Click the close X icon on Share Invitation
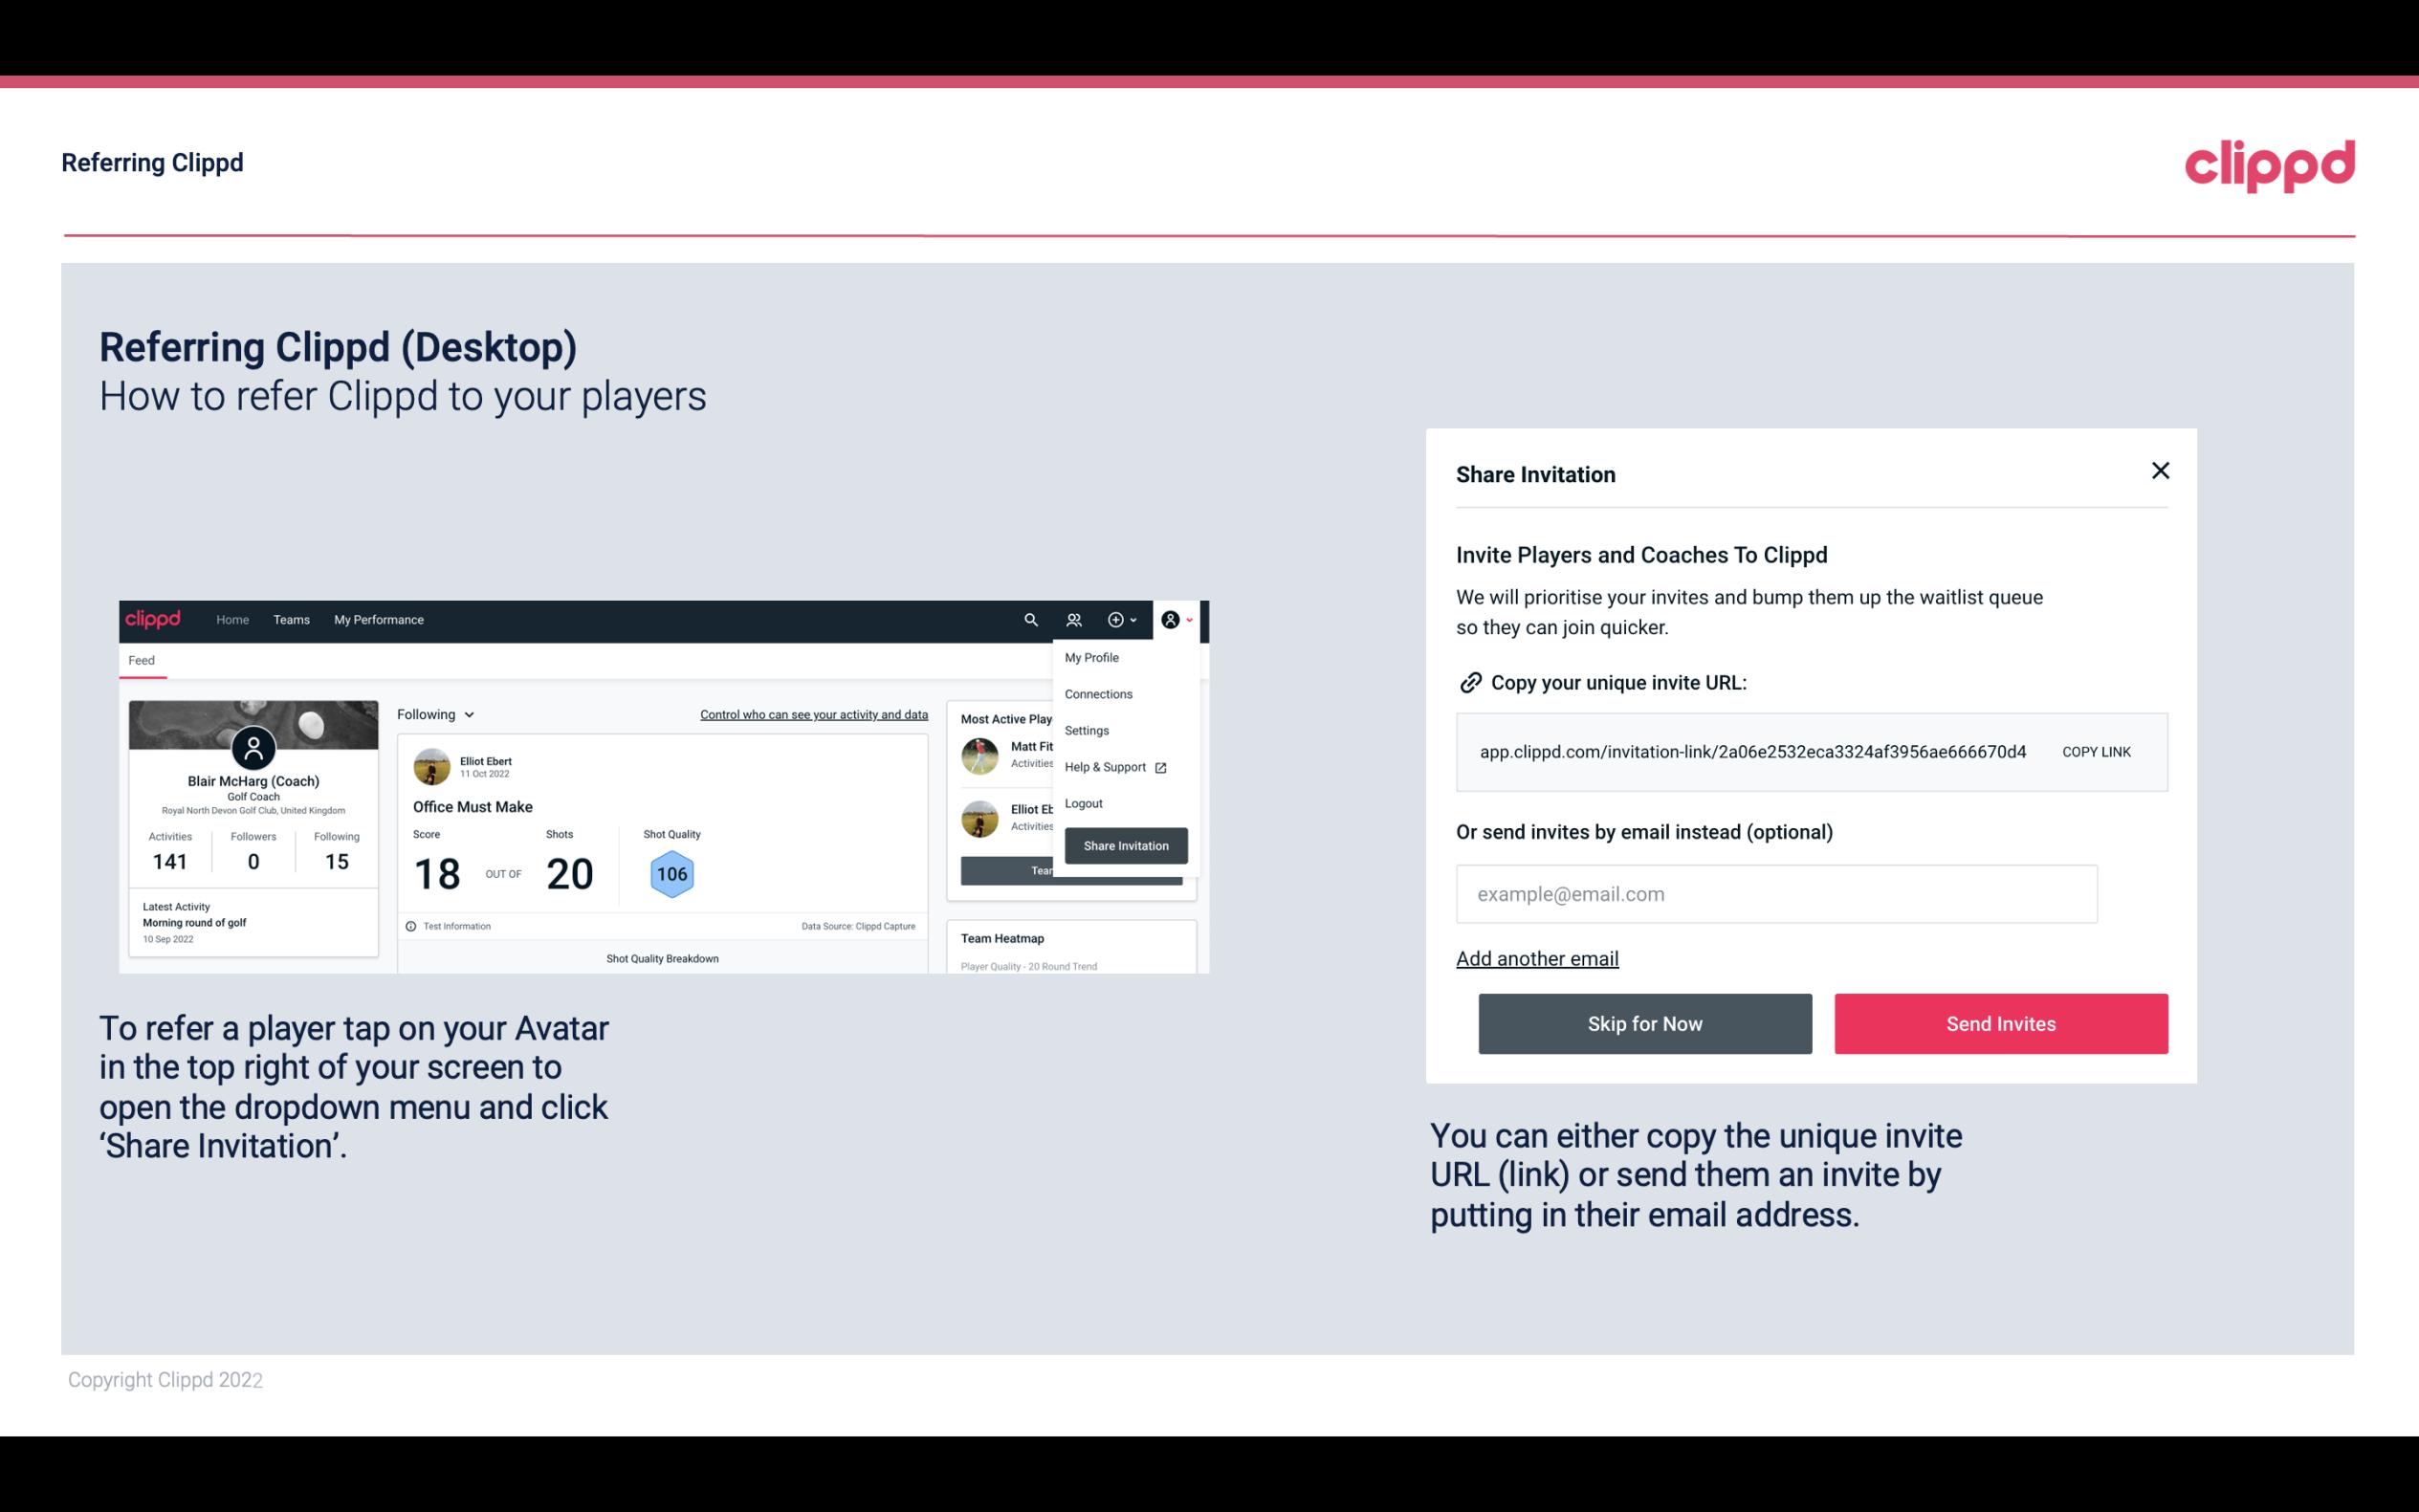This screenshot has width=2419, height=1512. [2160, 471]
